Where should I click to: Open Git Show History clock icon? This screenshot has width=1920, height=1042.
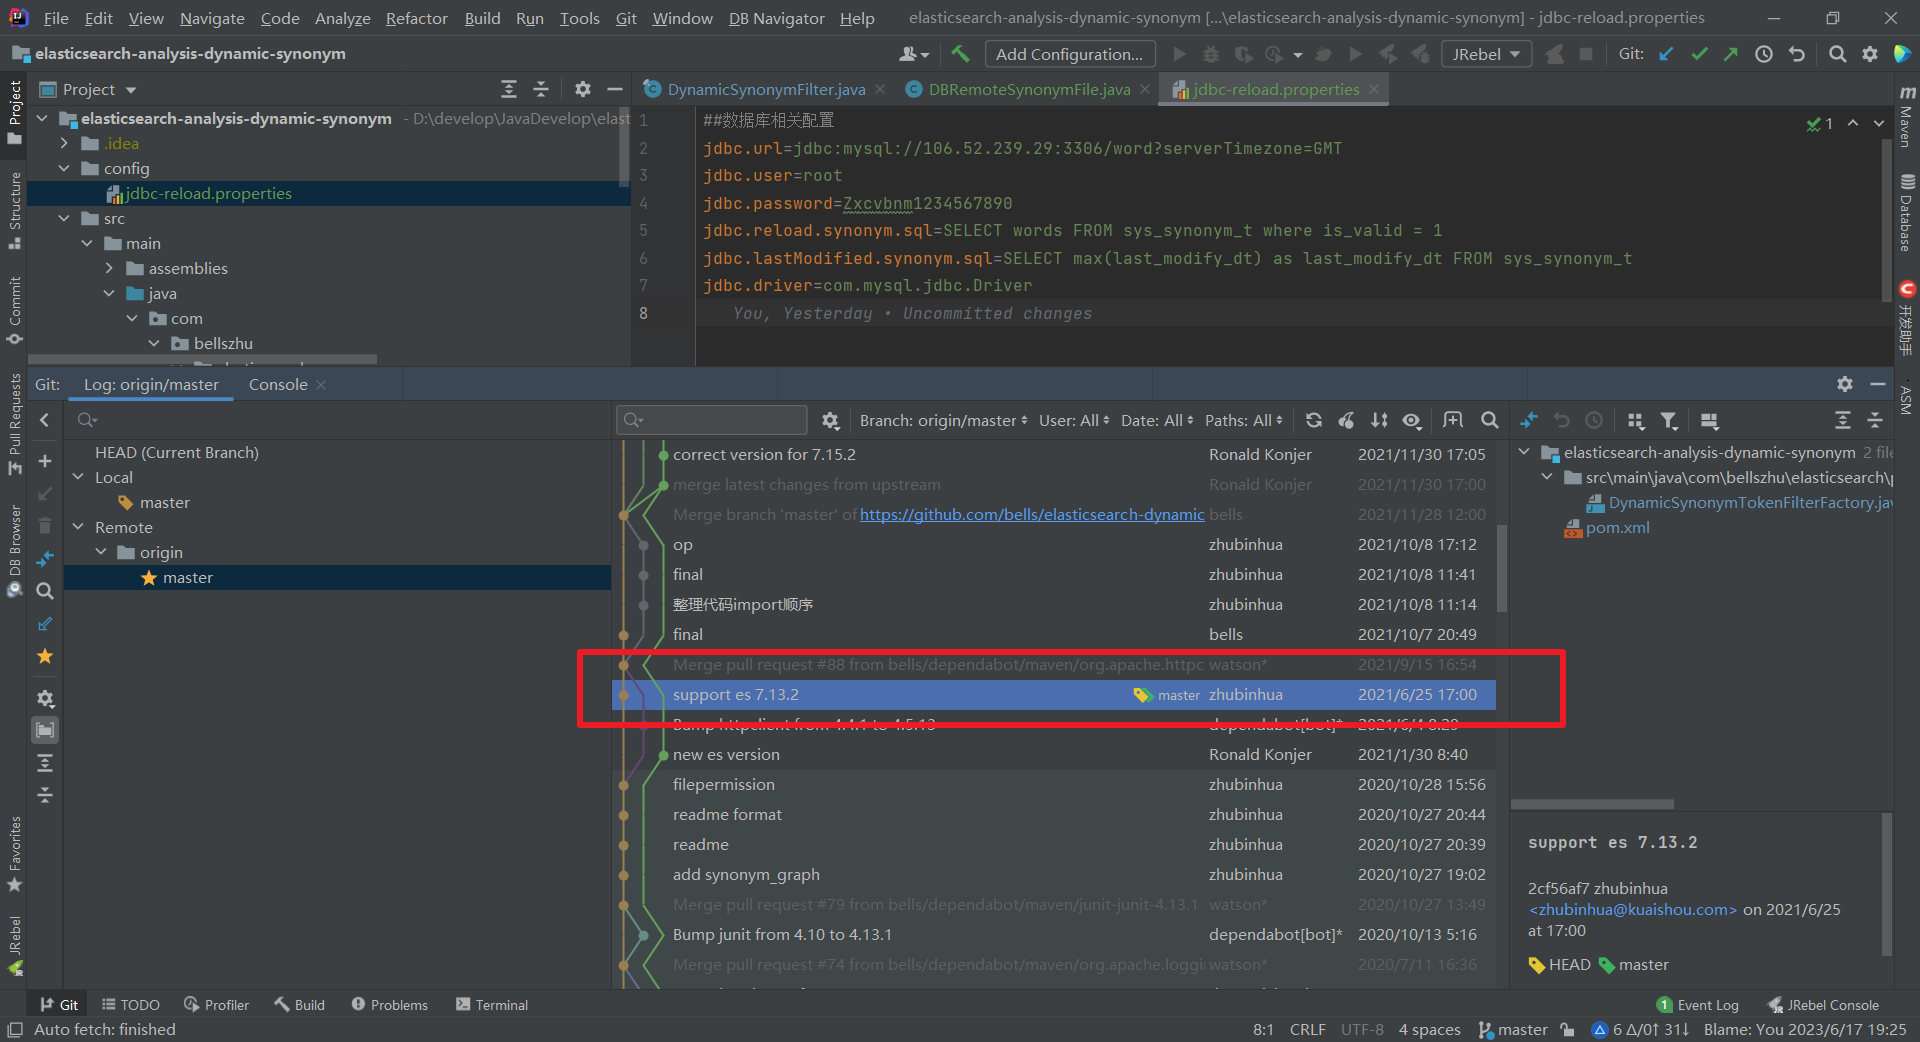1764,54
